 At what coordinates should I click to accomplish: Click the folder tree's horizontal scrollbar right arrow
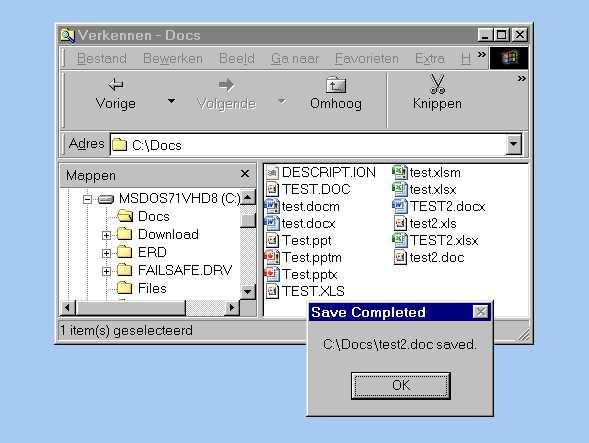point(232,308)
